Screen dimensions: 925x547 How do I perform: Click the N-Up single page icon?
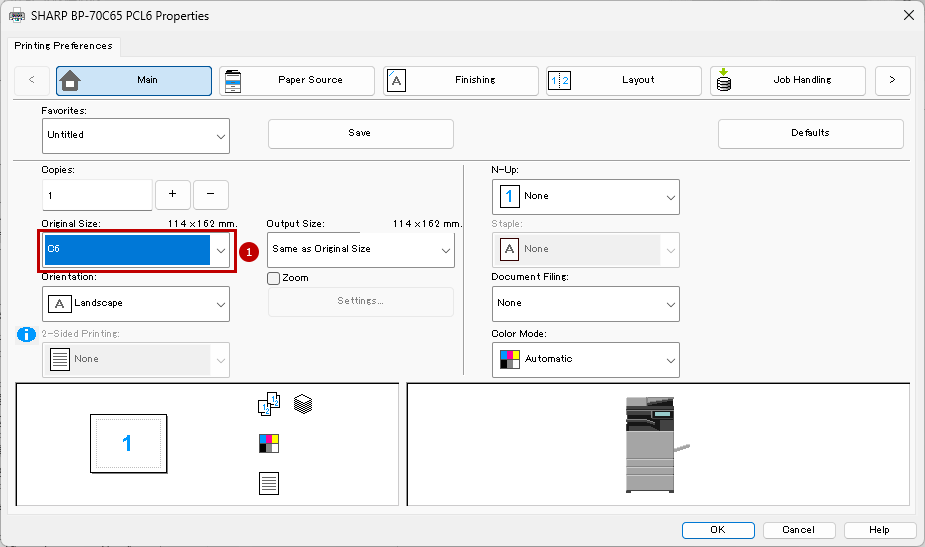509,196
